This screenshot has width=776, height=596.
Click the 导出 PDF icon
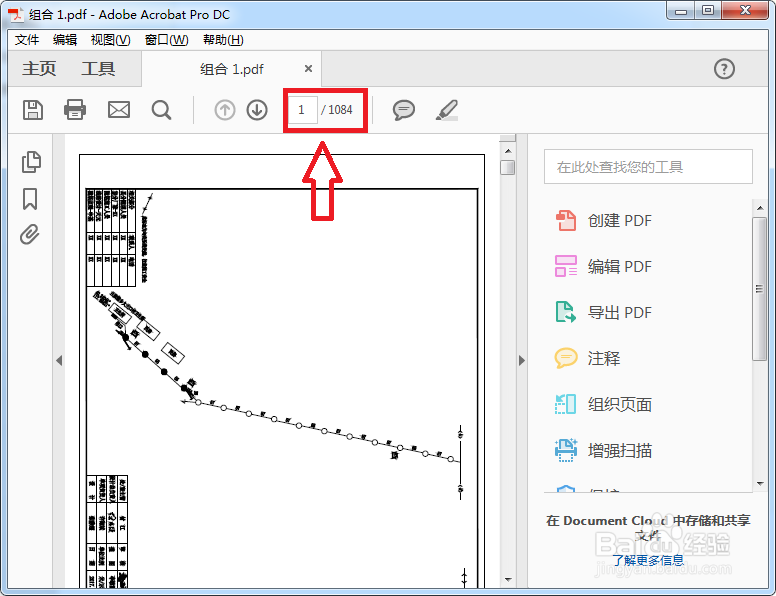566,312
